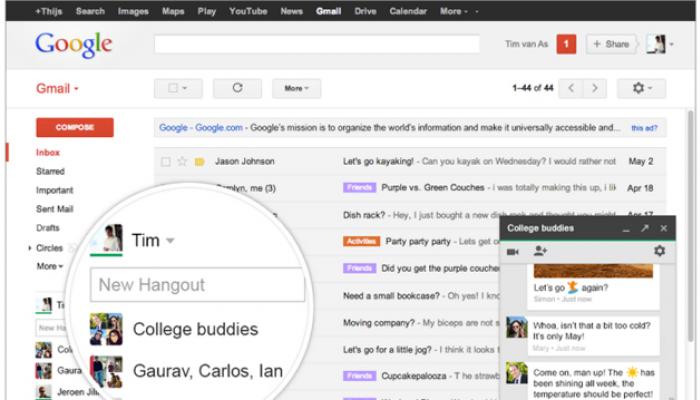700x400 pixels.
Task: Open 'Moving company?' email
Action: 379,322
